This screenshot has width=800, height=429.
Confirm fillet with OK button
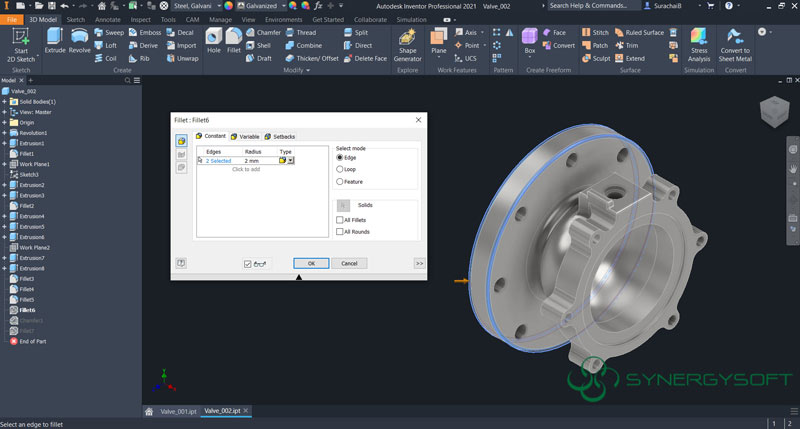(x=311, y=263)
